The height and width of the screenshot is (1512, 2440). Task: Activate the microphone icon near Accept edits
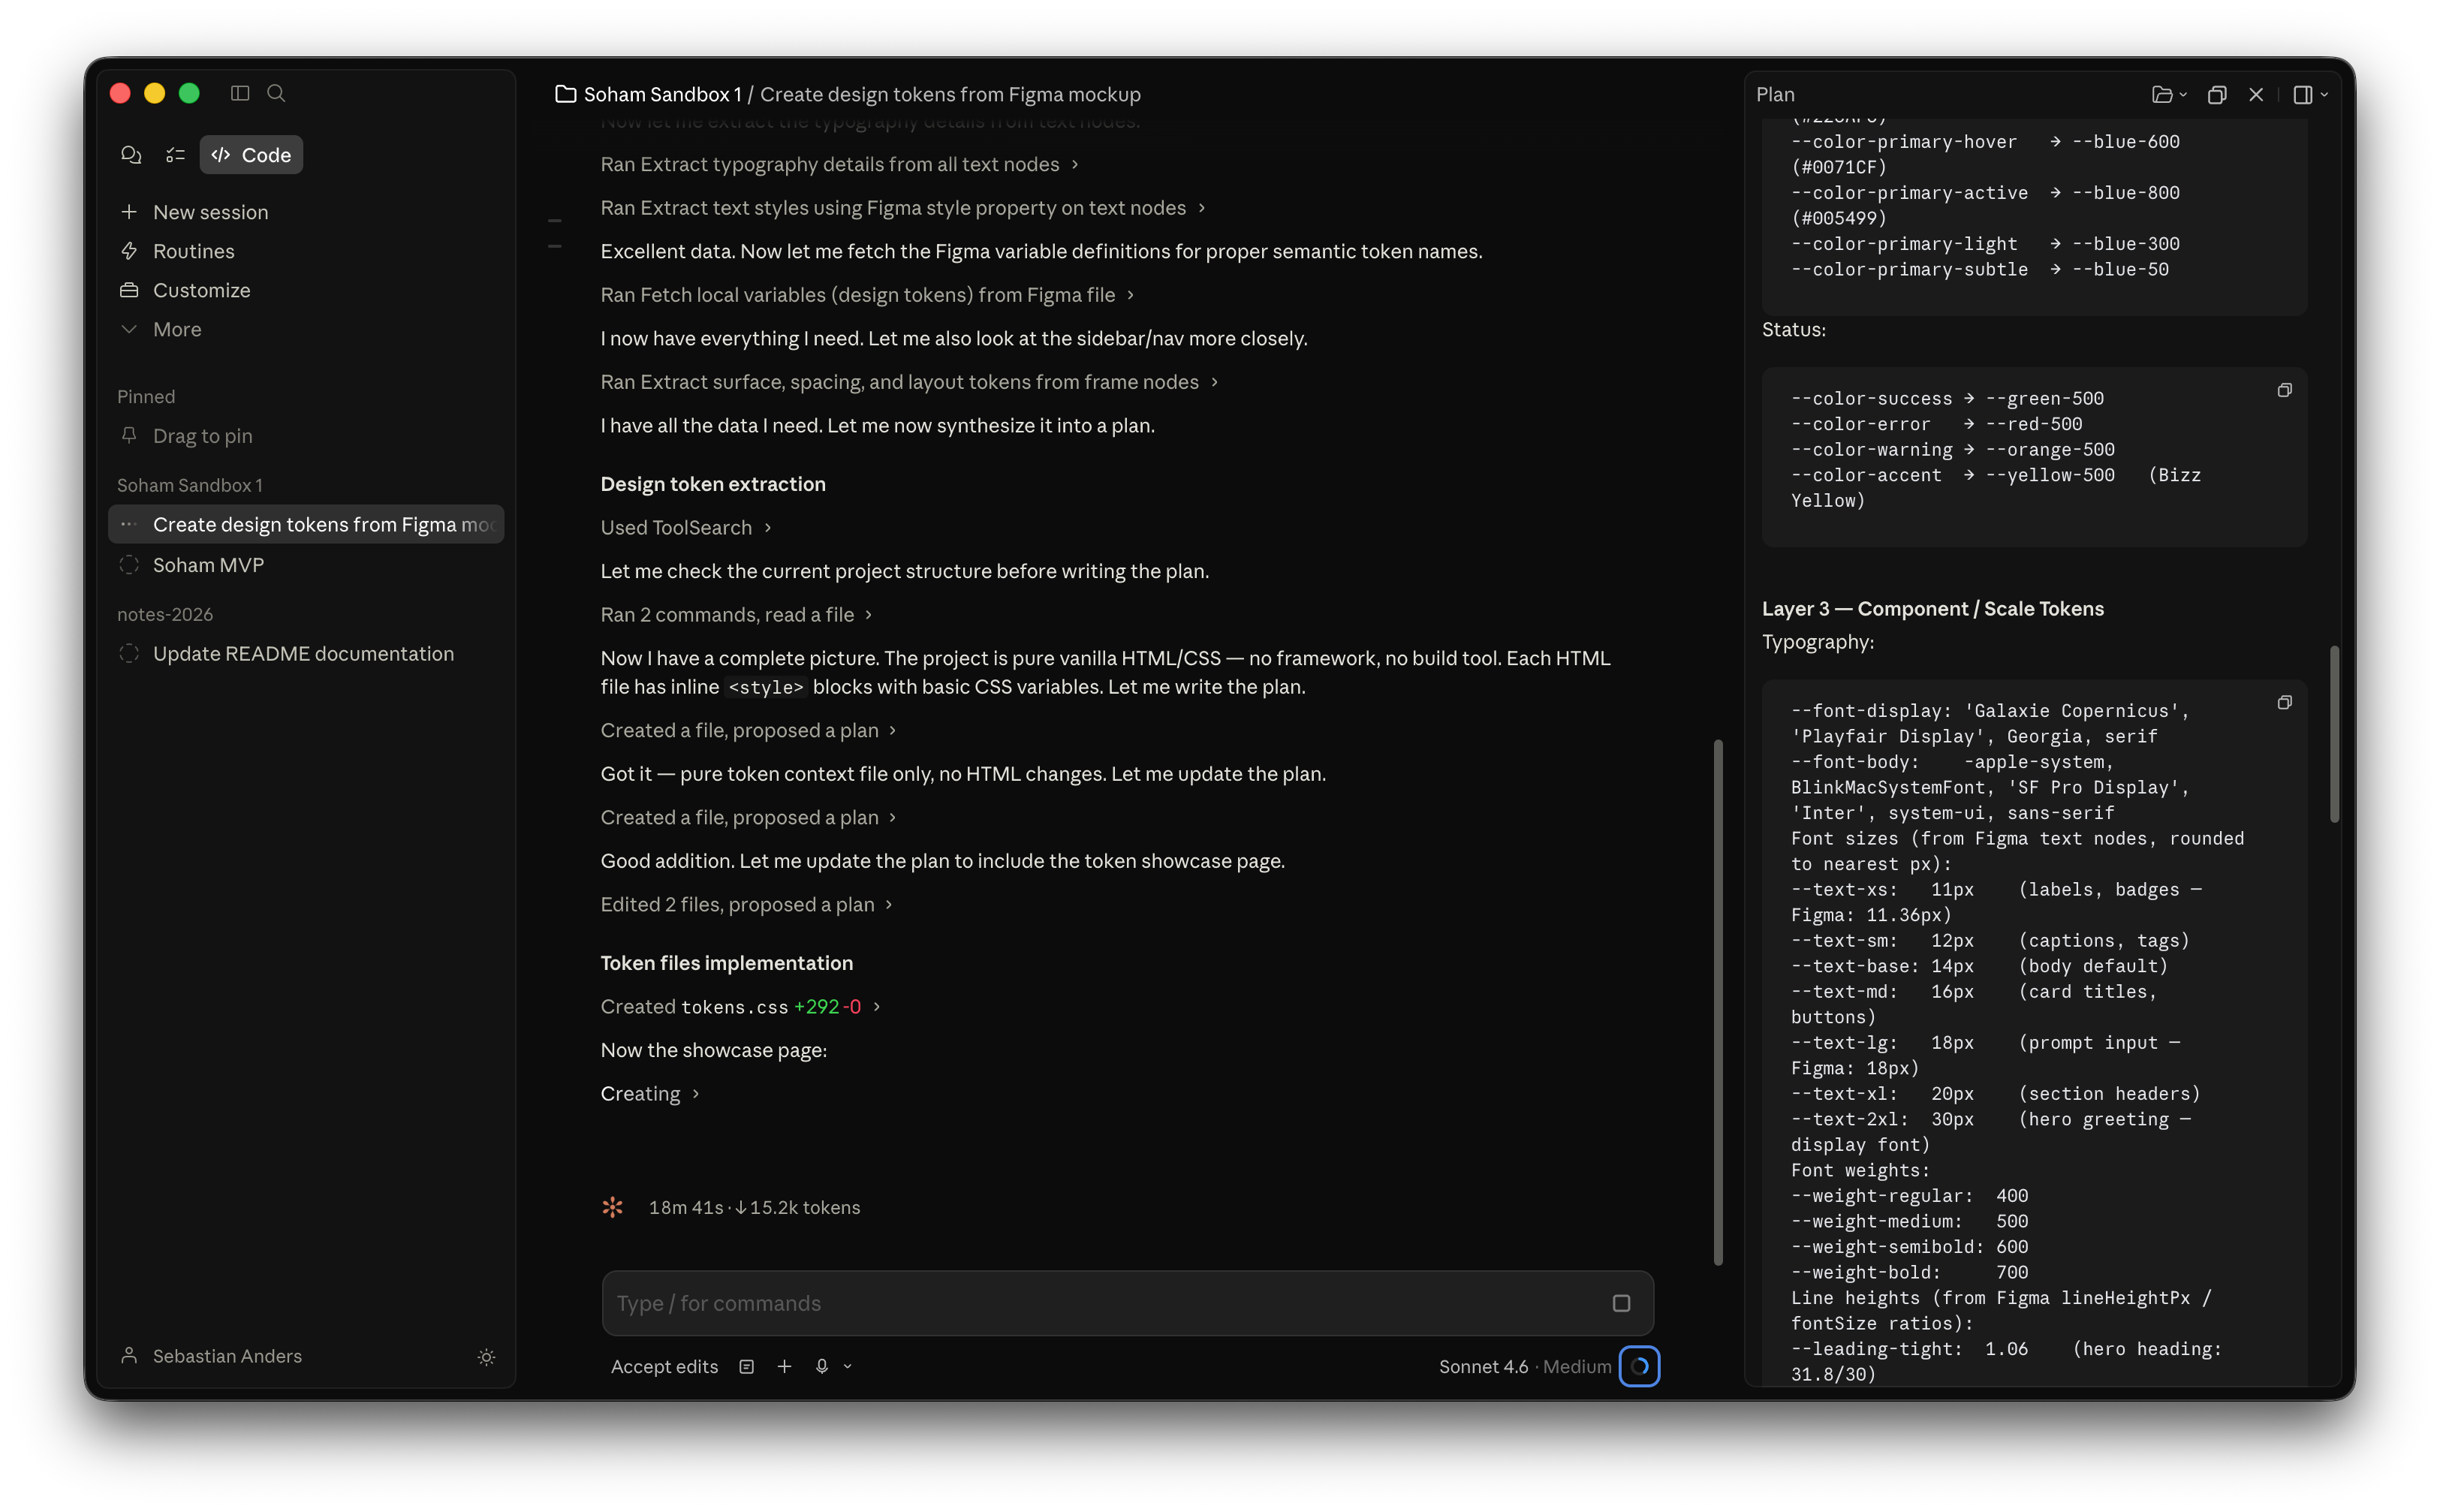tap(821, 1366)
